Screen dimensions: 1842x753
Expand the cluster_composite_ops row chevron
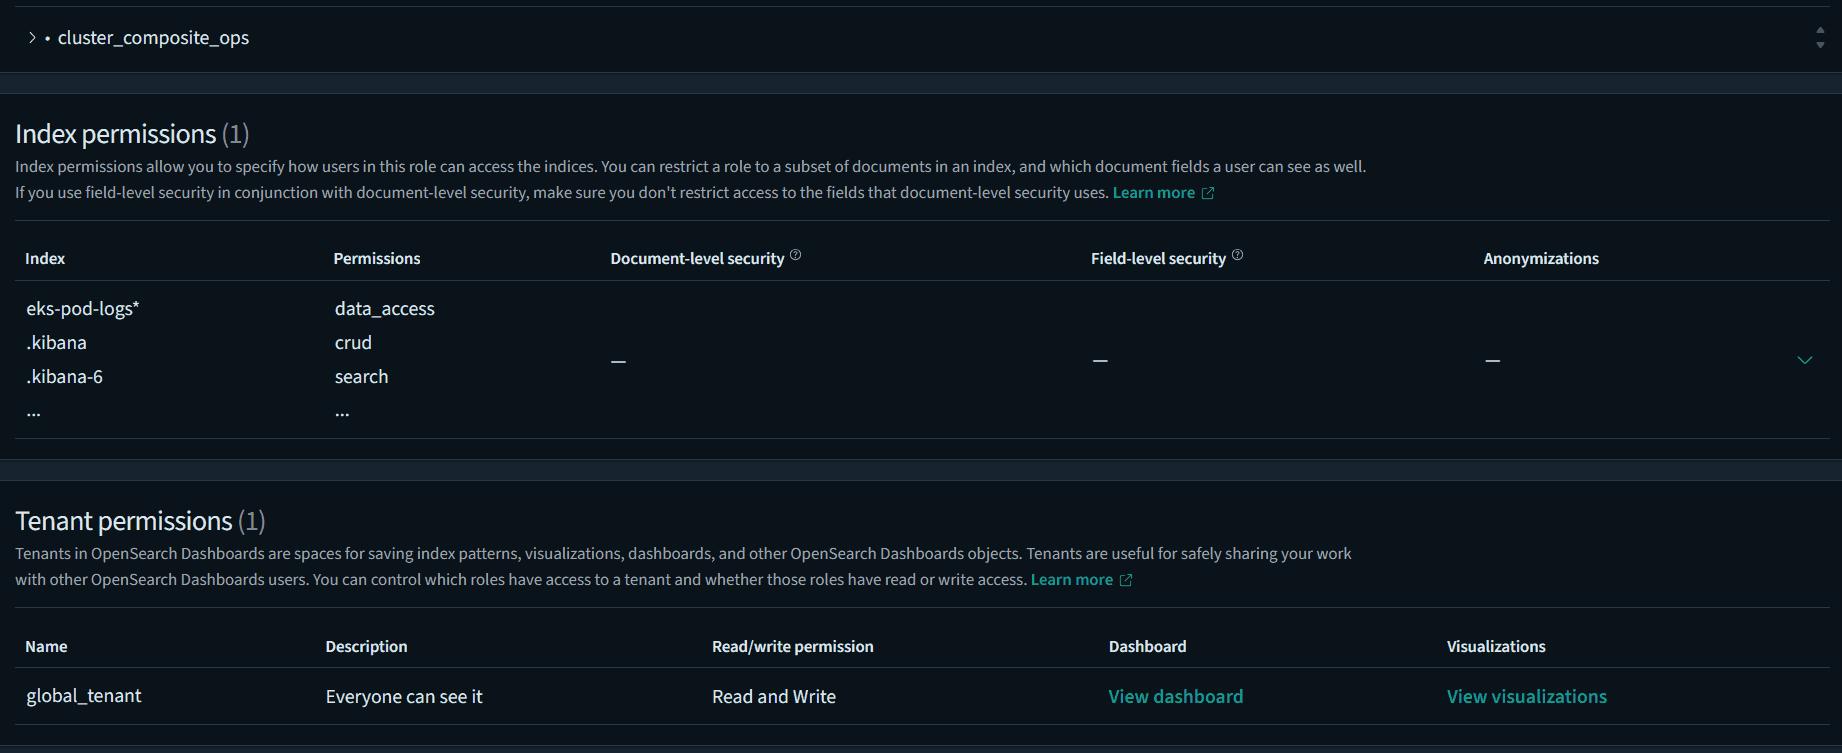click(x=32, y=38)
